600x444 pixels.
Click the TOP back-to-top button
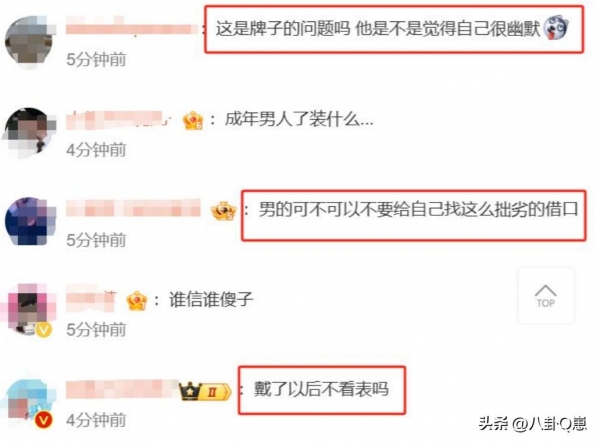click(x=546, y=296)
